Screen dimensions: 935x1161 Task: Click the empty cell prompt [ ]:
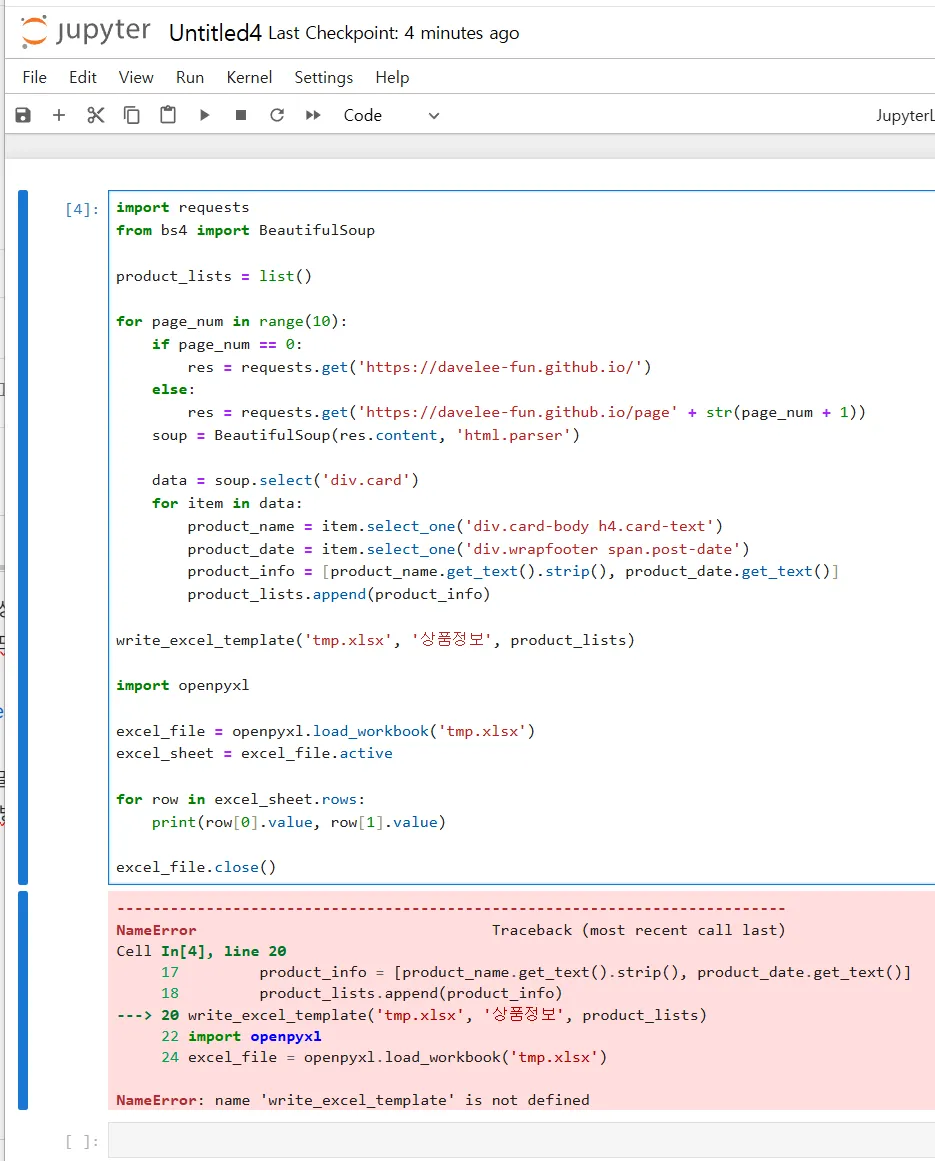pos(81,1141)
